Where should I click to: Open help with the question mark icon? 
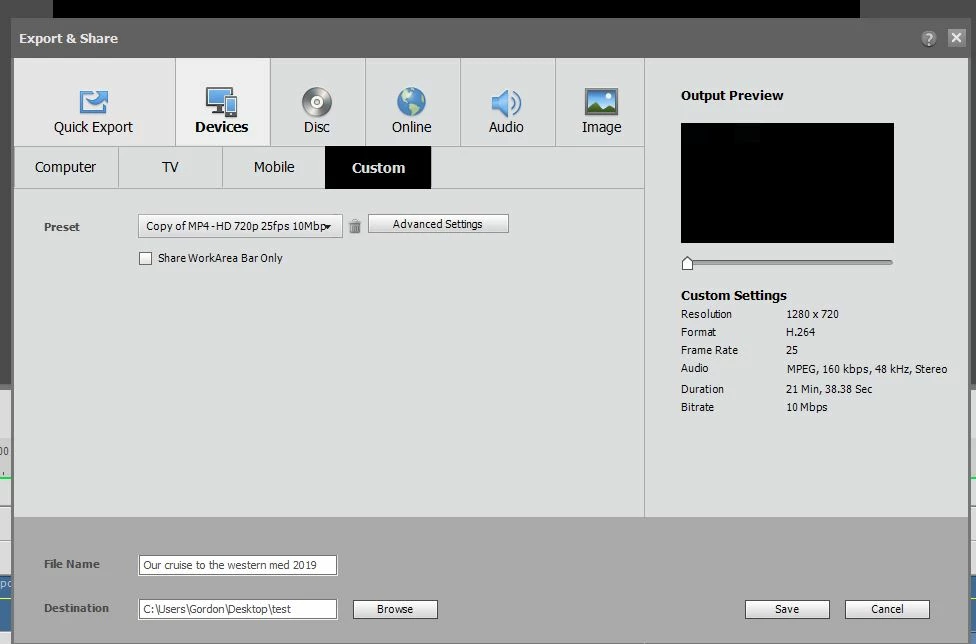[928, 39]
